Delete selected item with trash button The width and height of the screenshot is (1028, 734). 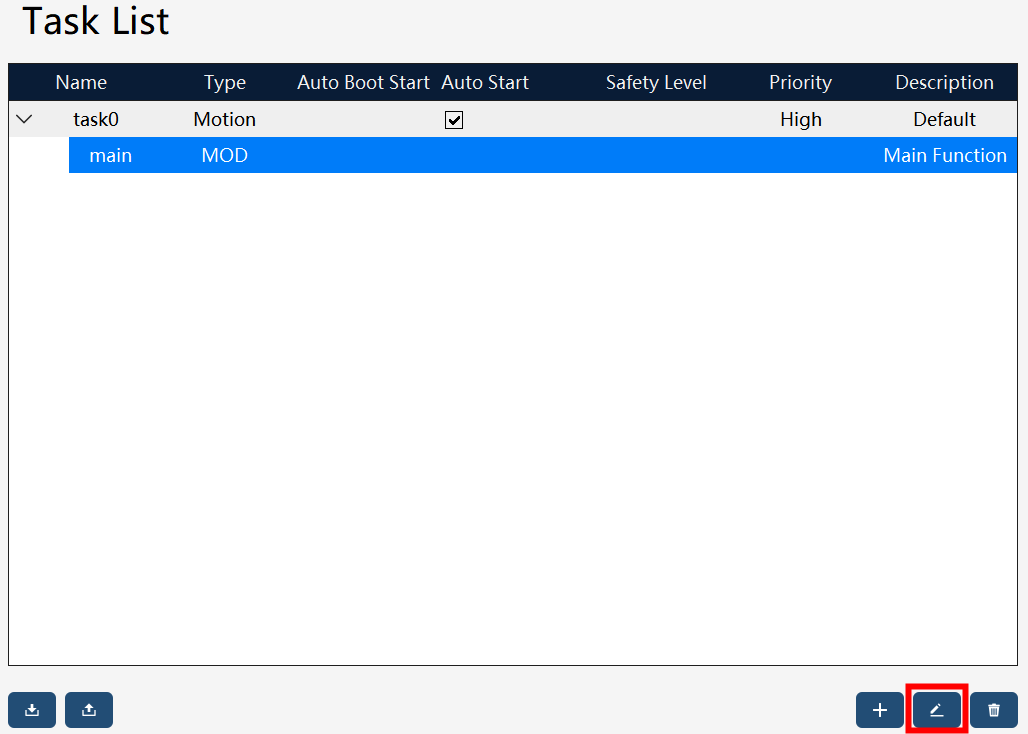(994, 710)
